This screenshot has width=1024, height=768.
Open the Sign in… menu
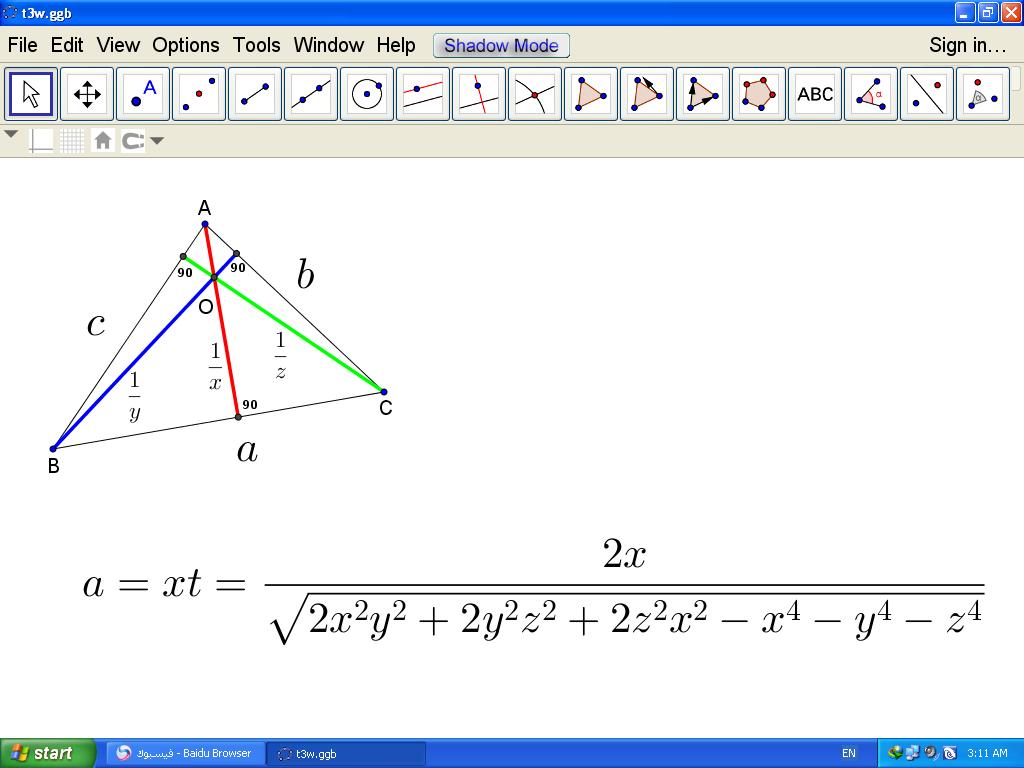(967, 45)
